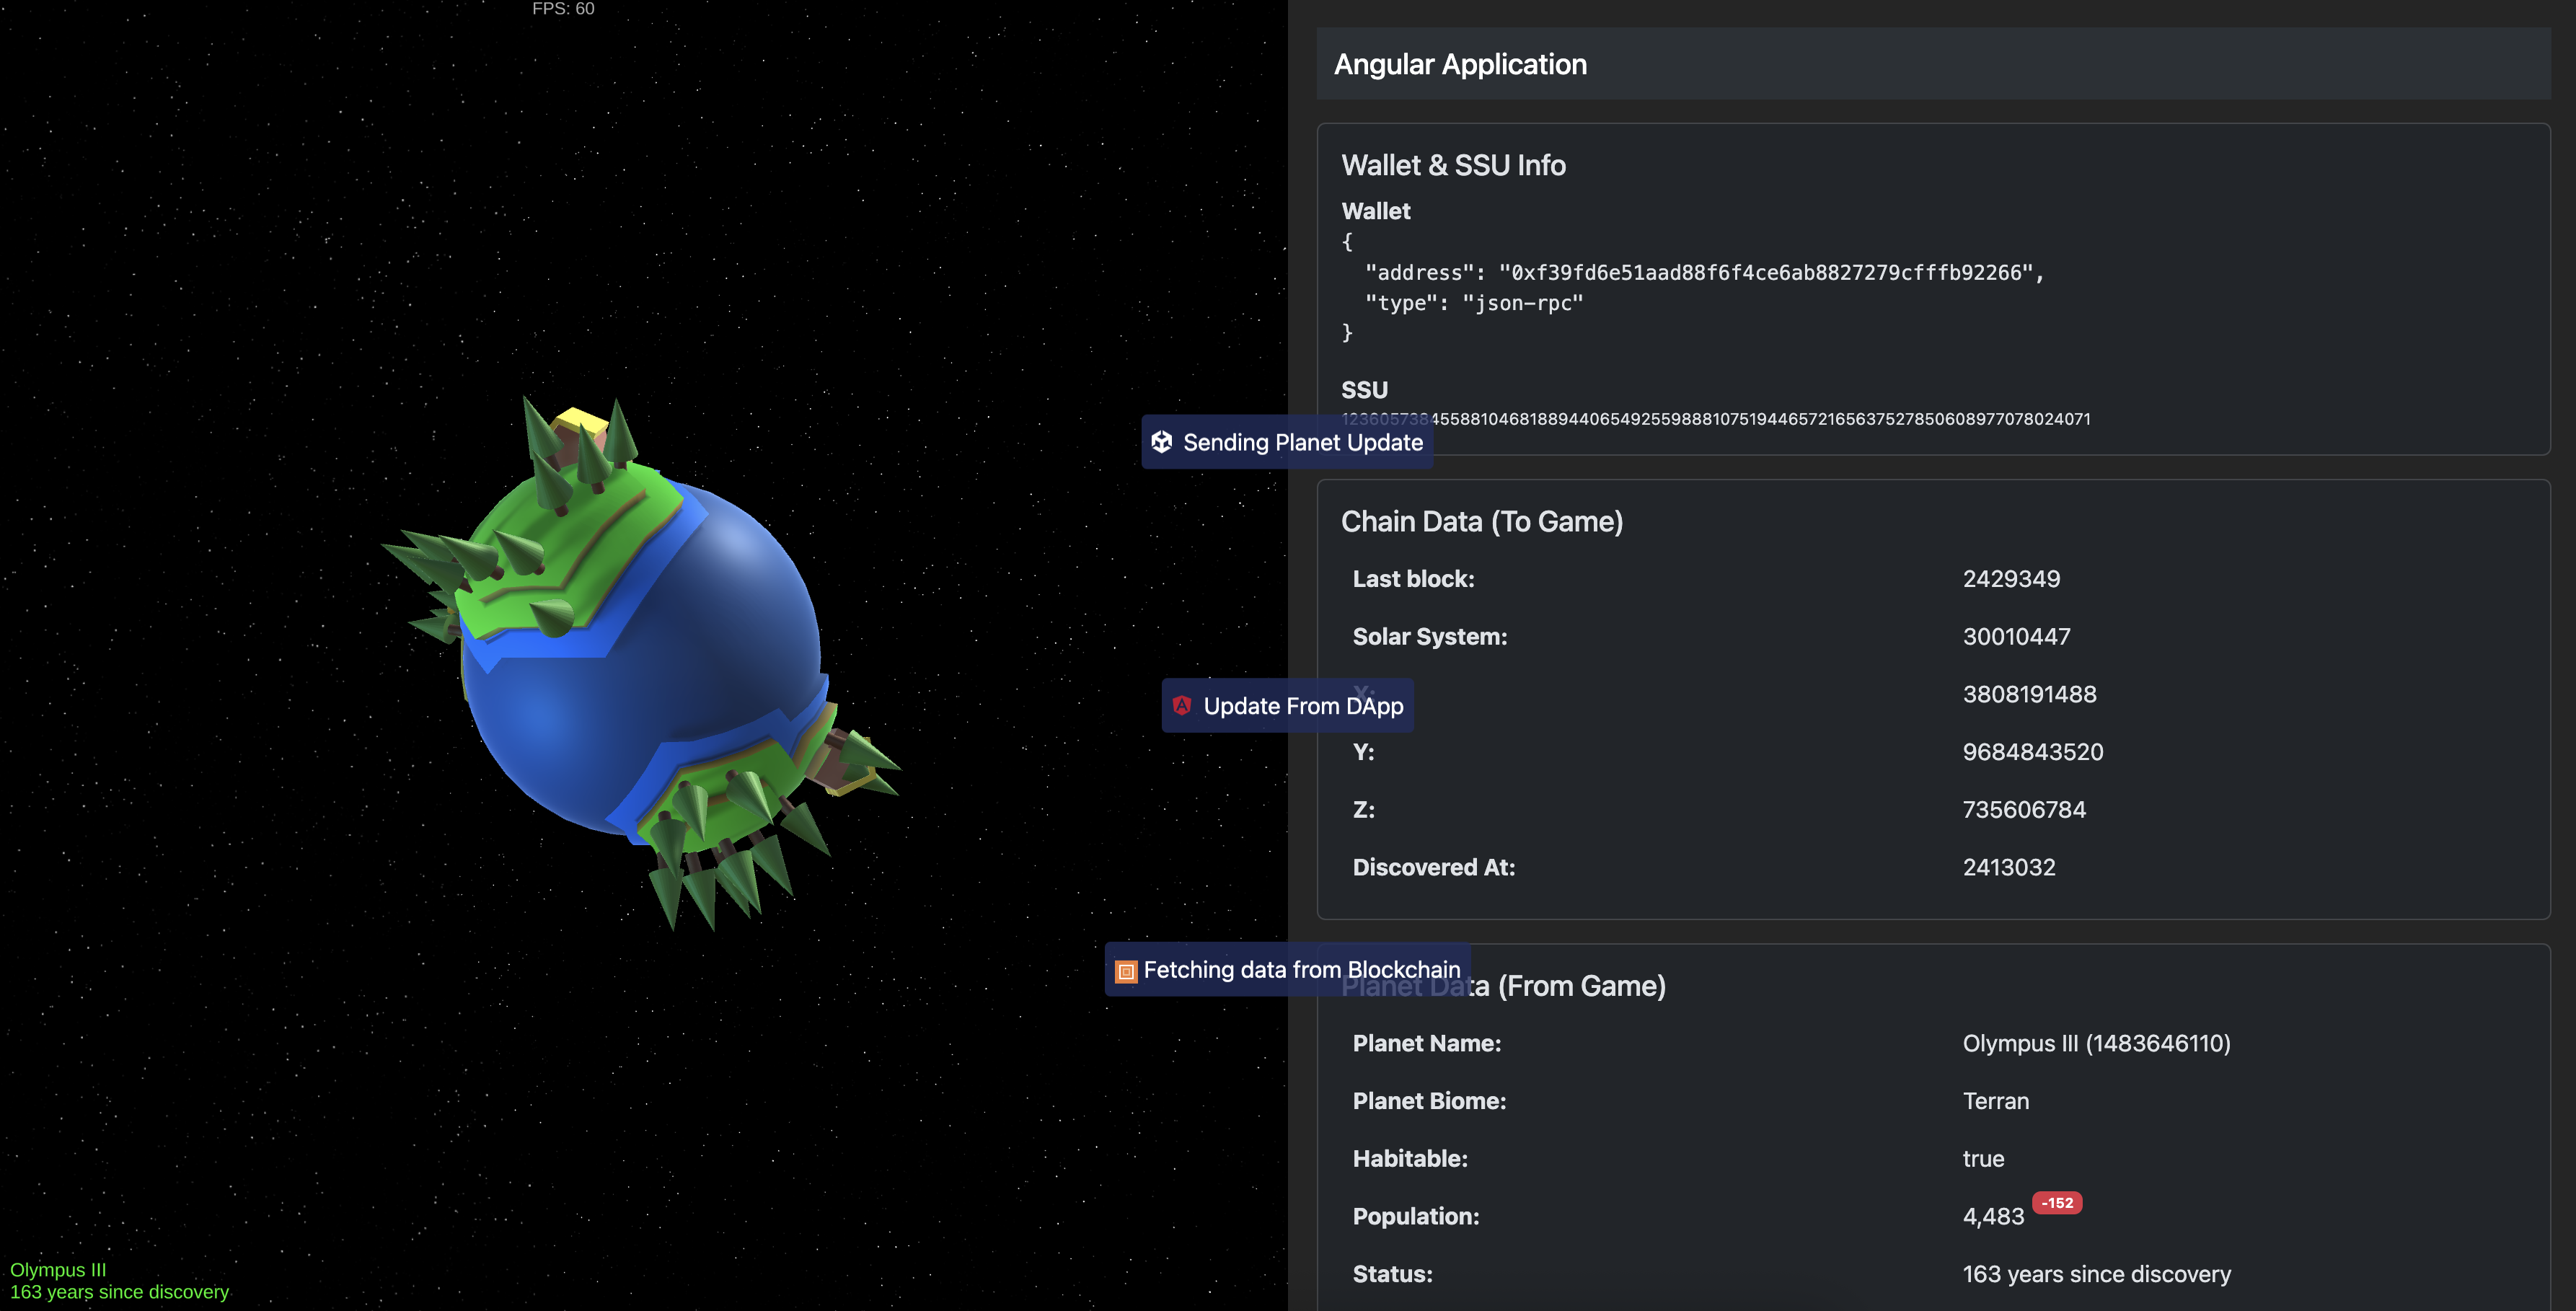Click the orange blockchain icon beside Fetching data

1126,971
